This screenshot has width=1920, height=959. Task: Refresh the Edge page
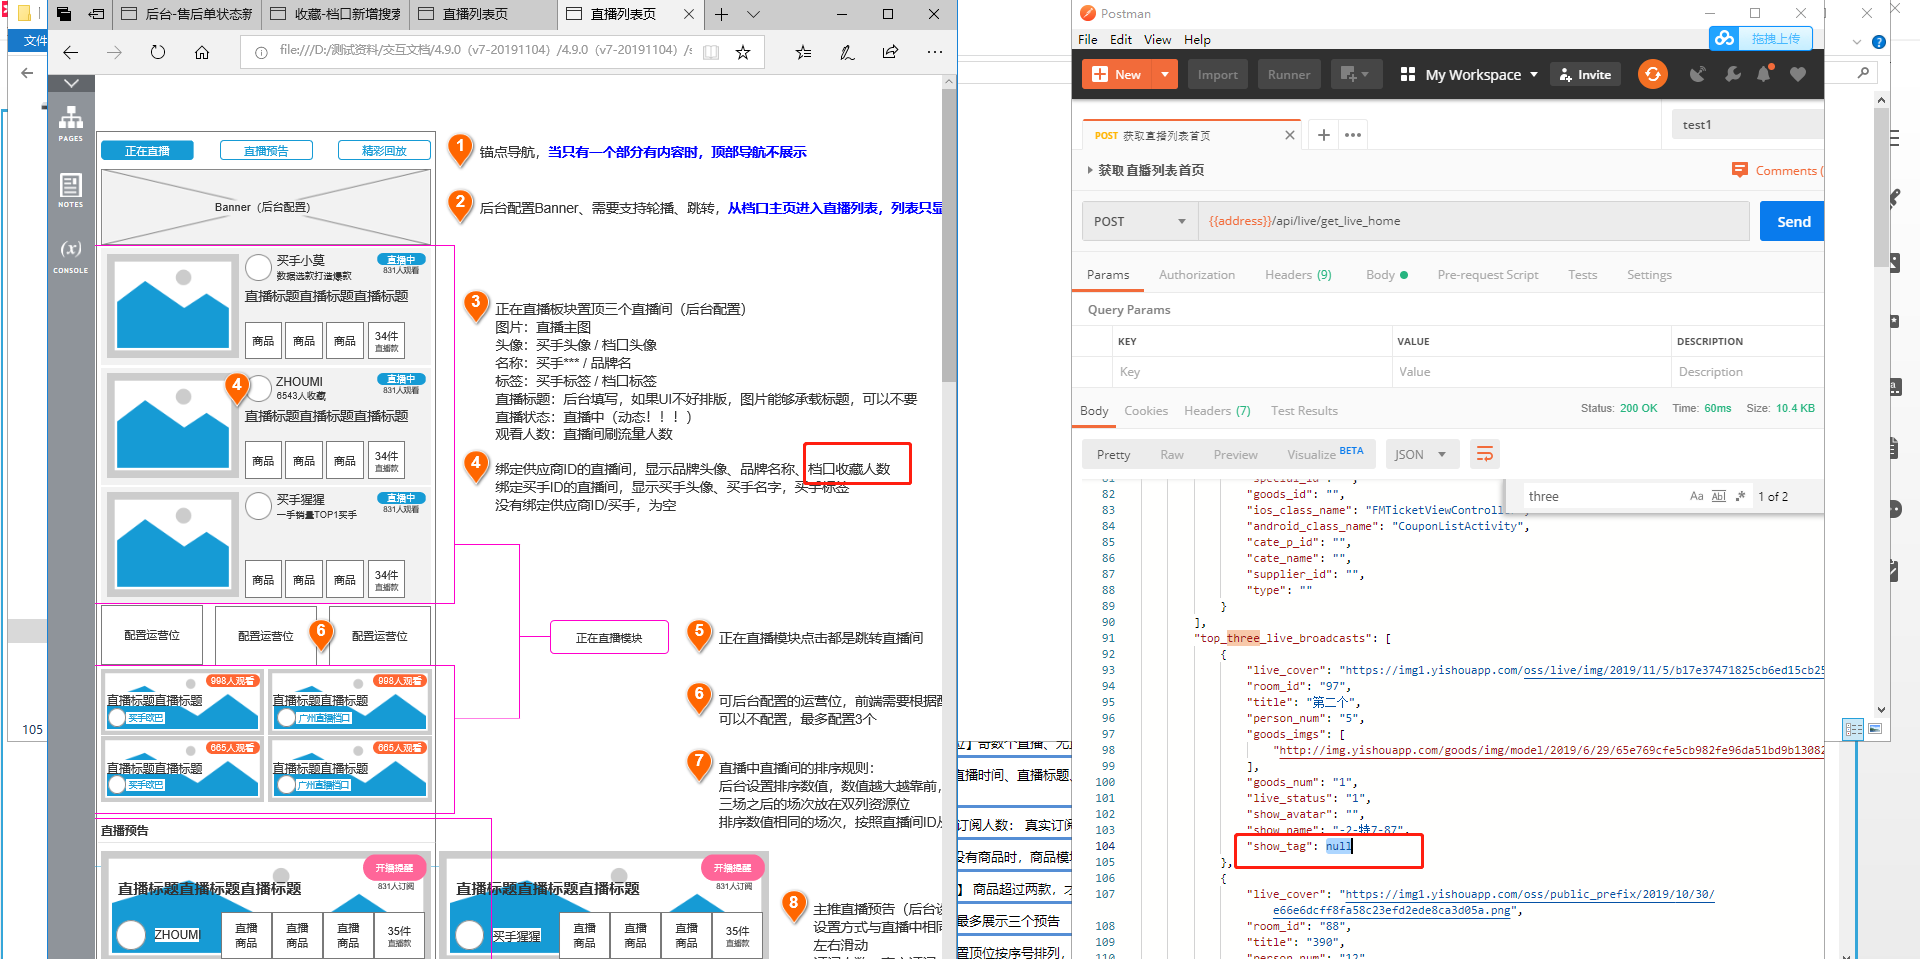158,52
